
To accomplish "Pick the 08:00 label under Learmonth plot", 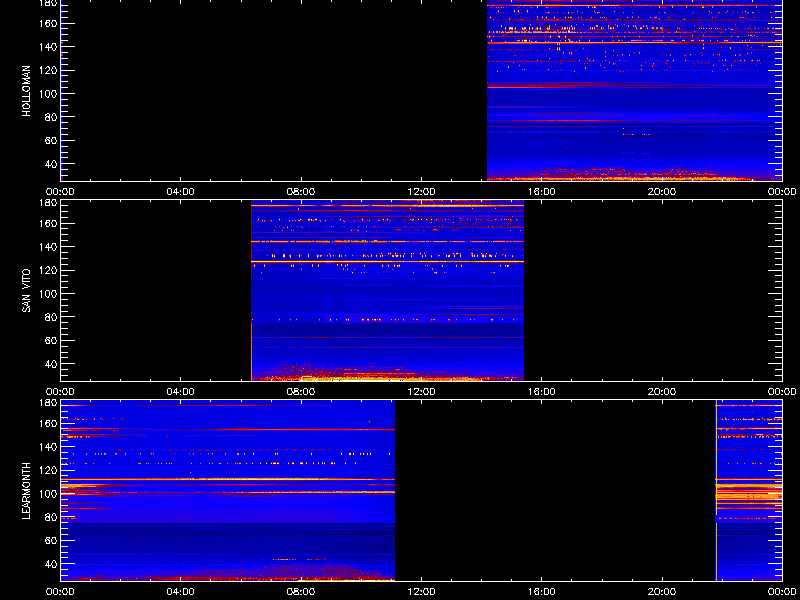I will click(x=301, y=592).
